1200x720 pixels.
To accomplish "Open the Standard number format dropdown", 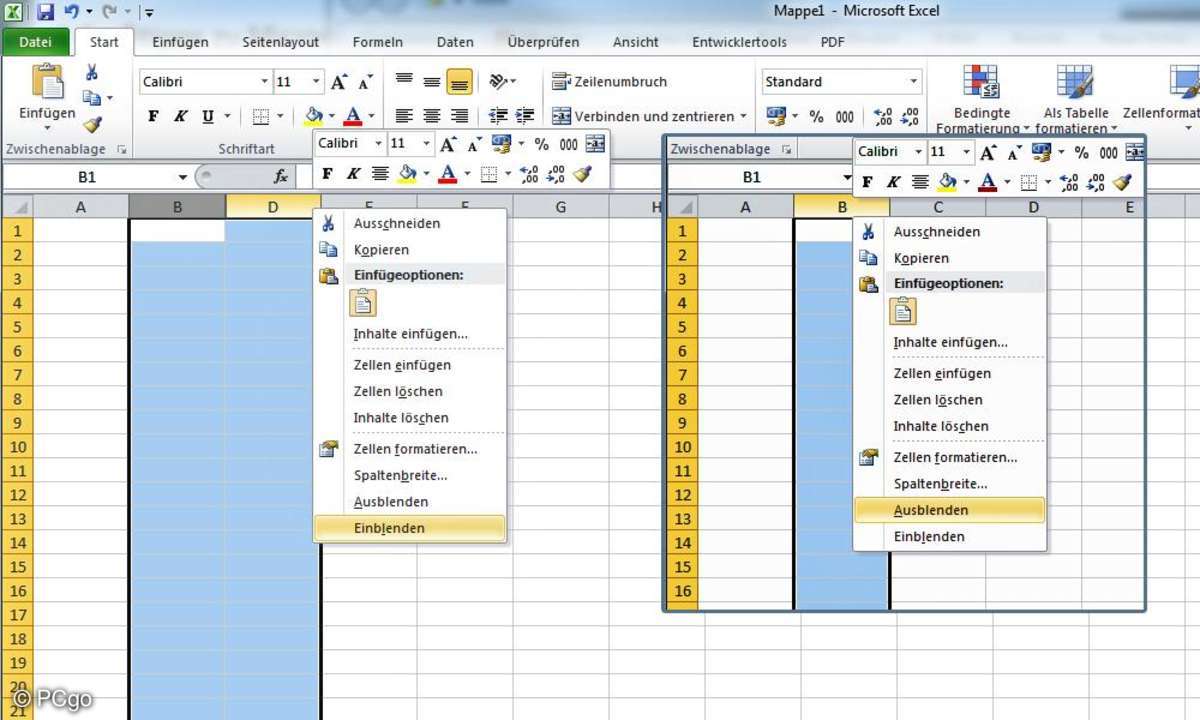I will (913, 82).
